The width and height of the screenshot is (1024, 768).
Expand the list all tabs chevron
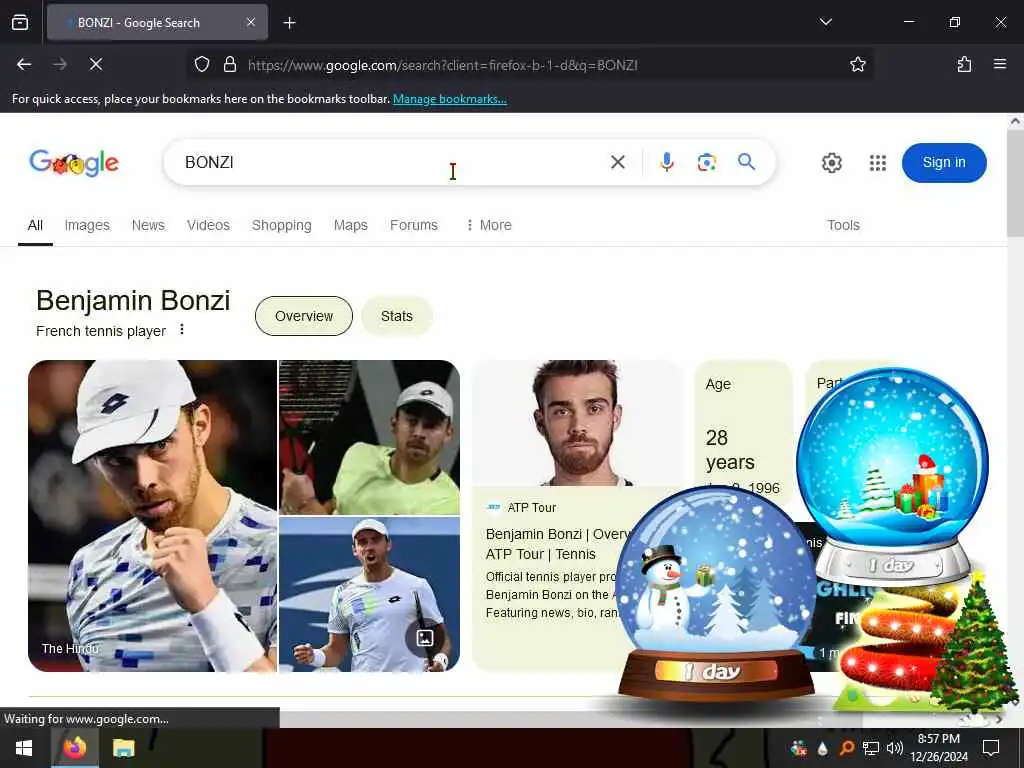coord(825,22)
